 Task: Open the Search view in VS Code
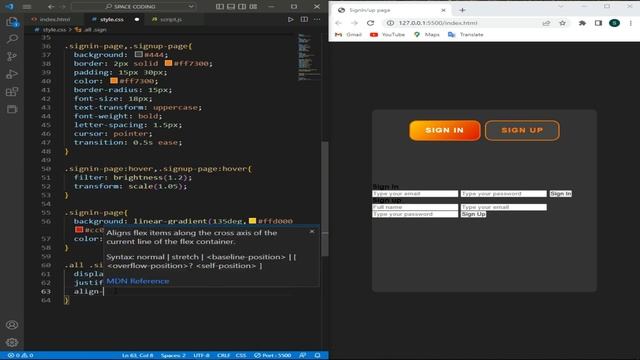(12, 39)
